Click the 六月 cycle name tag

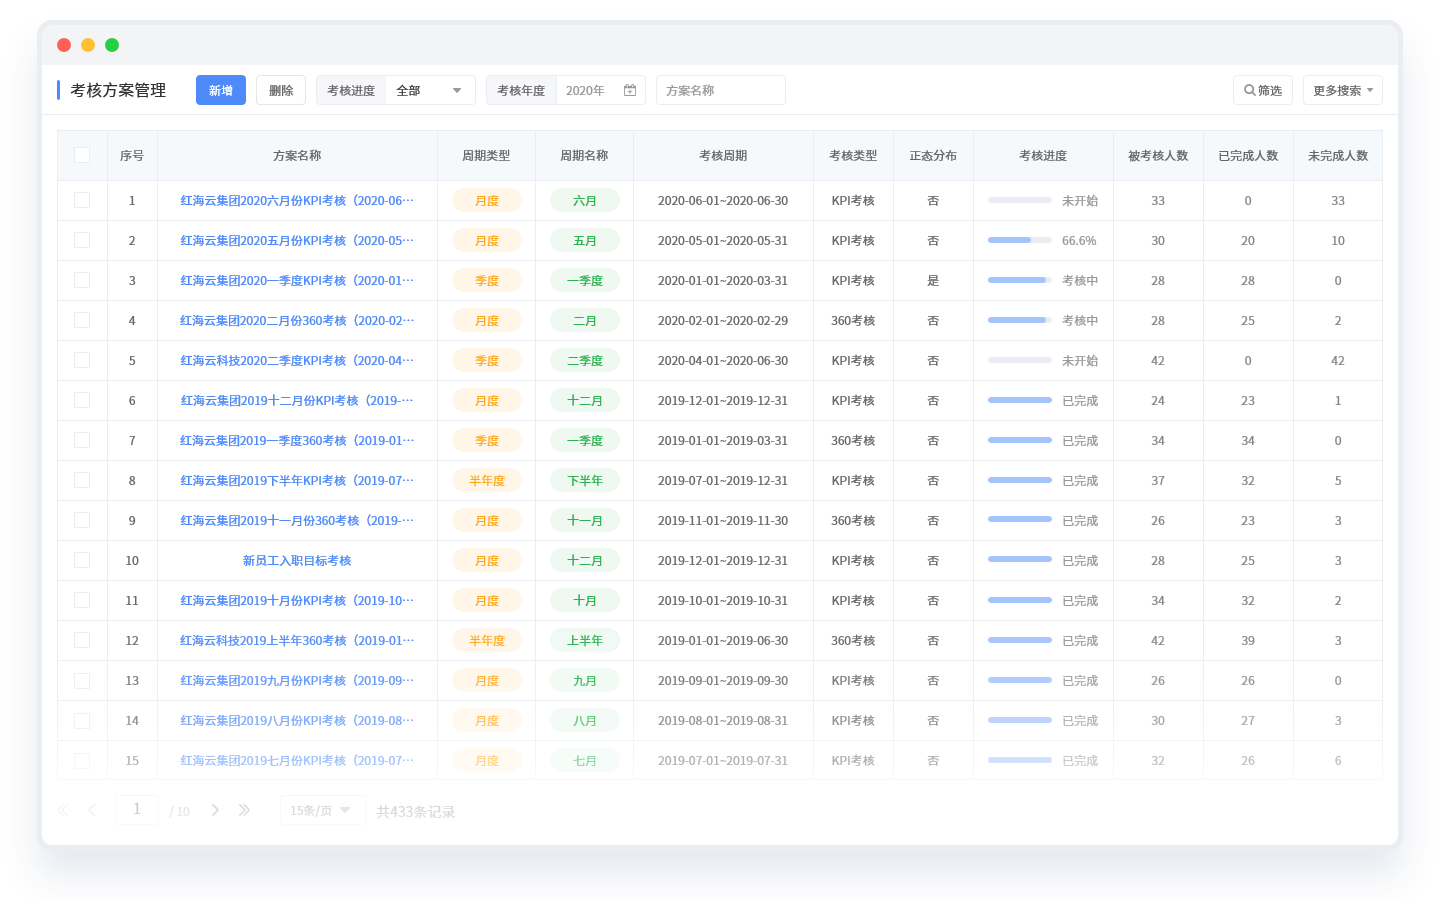pyautogui.click(x=585, y=200)
